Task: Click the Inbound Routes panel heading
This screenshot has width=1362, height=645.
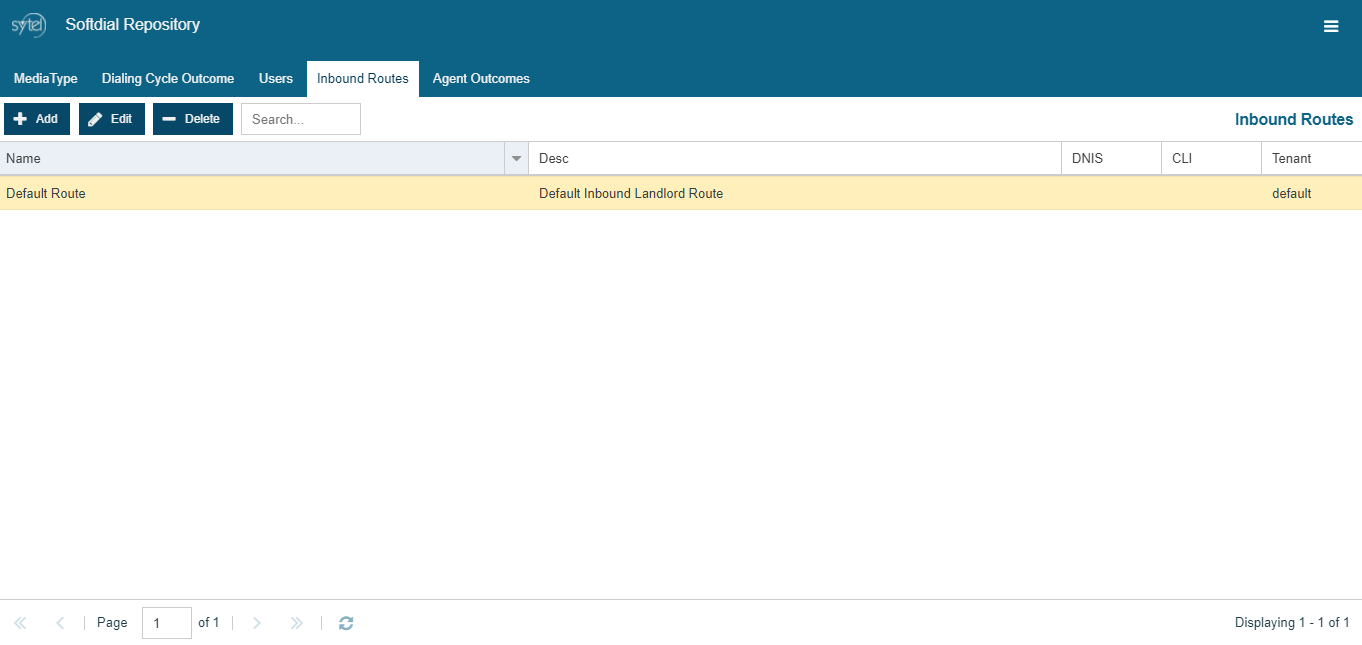Action: (x=1294, y=120)
